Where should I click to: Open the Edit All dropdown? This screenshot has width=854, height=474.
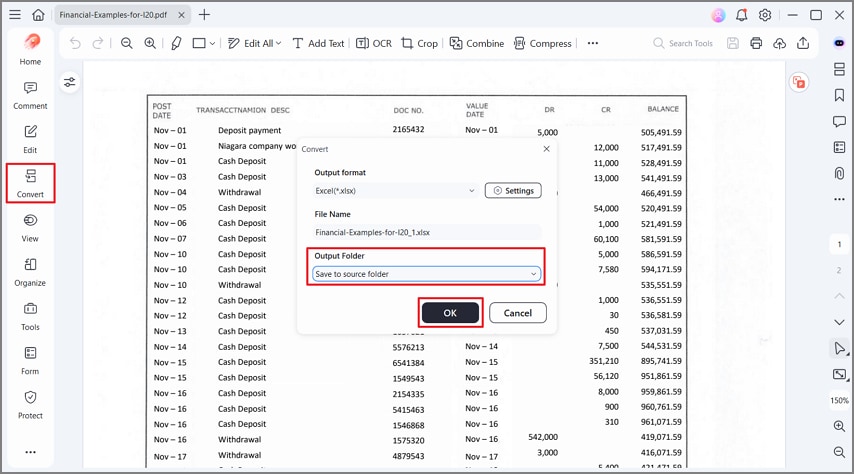click(254, 43)
